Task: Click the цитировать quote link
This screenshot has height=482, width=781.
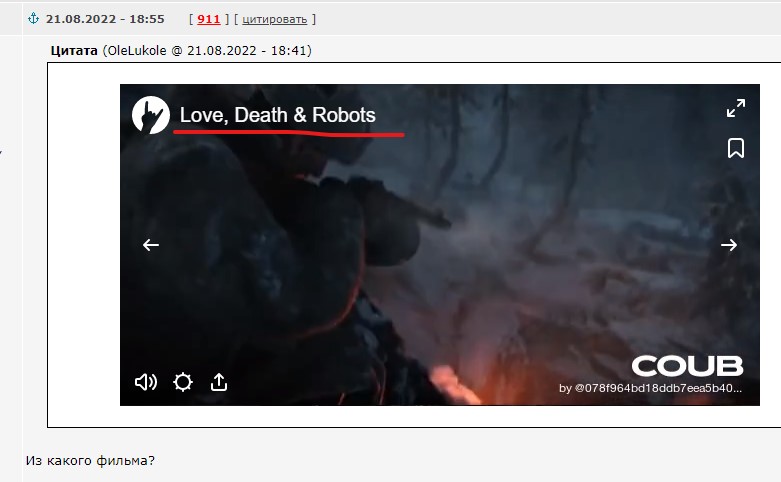Action: (x=274, y=19)
